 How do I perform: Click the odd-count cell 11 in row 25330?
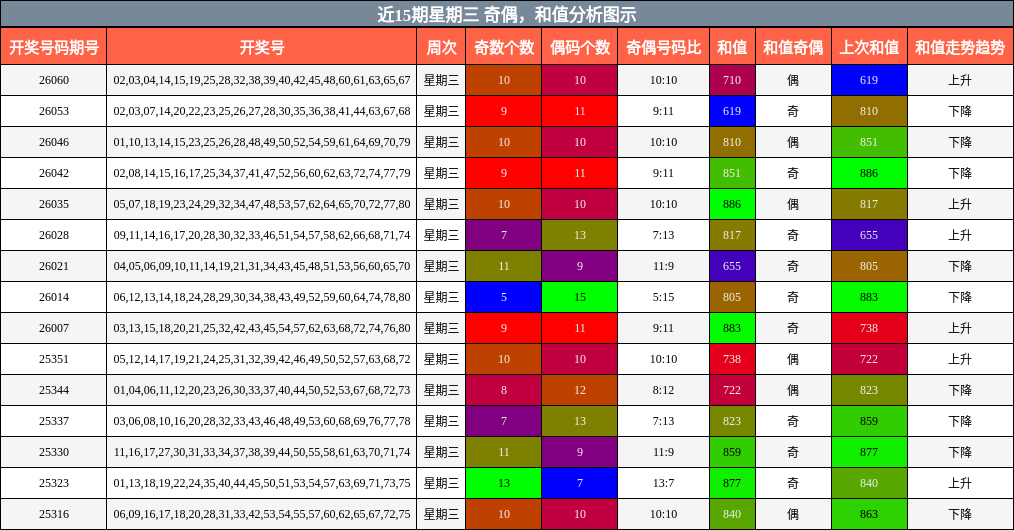(504, 452)
